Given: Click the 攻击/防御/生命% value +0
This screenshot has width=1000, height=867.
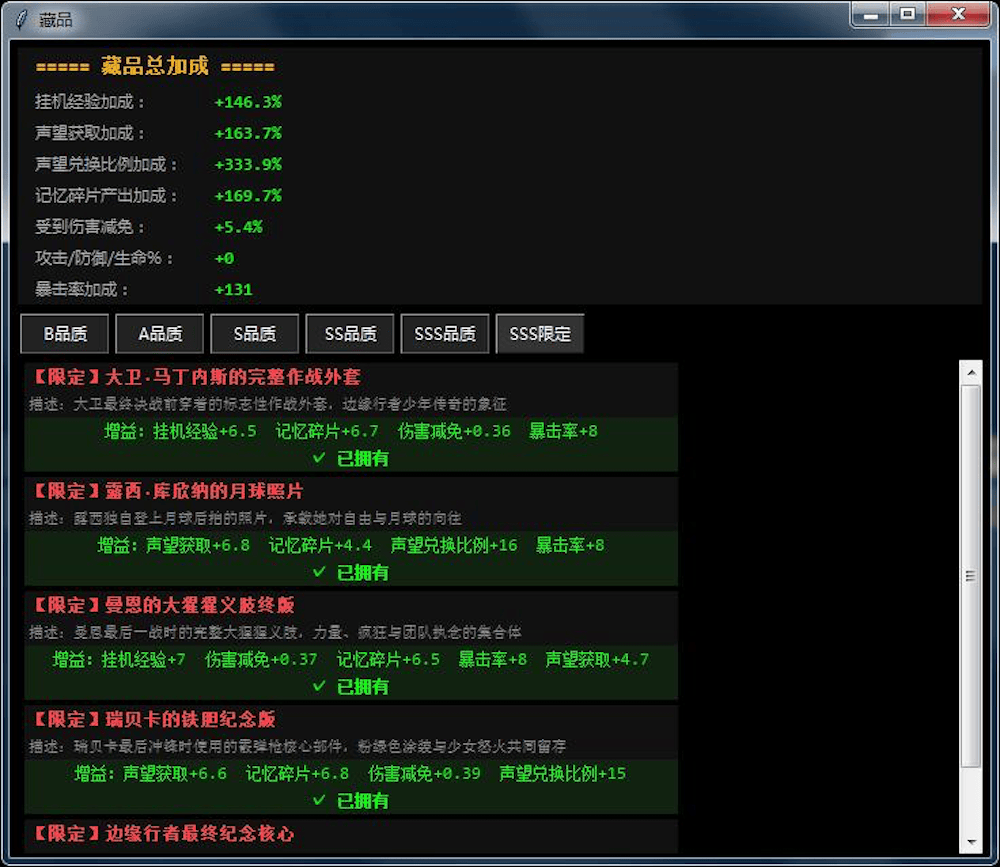Looking at the screenshot, I should [224, 258].
